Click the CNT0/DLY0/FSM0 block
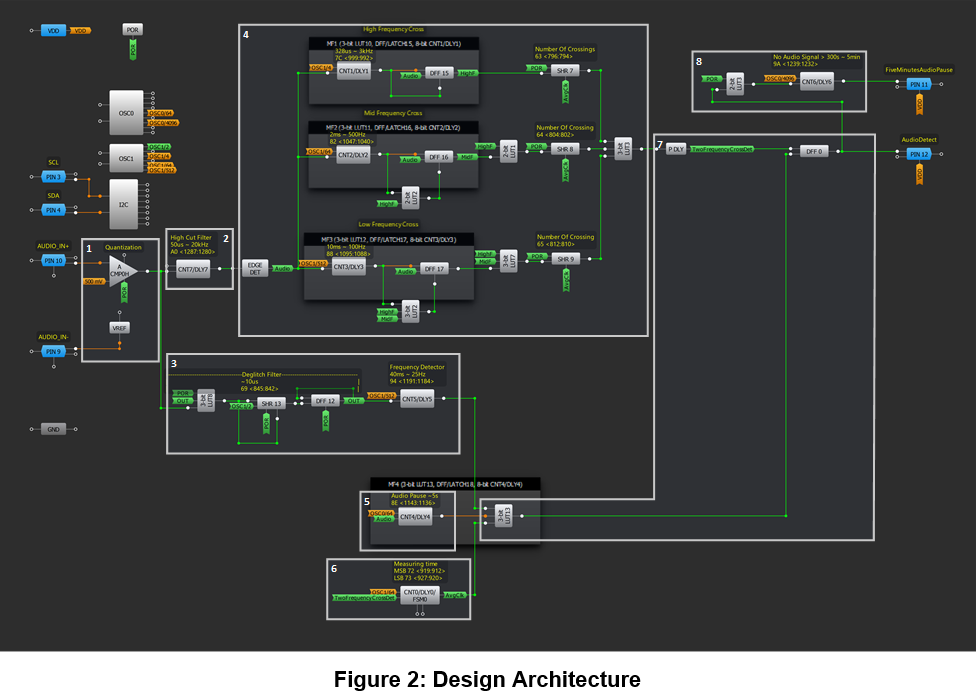Image resolution: width=976 pixels, height=694 pixels. [411, 596]
